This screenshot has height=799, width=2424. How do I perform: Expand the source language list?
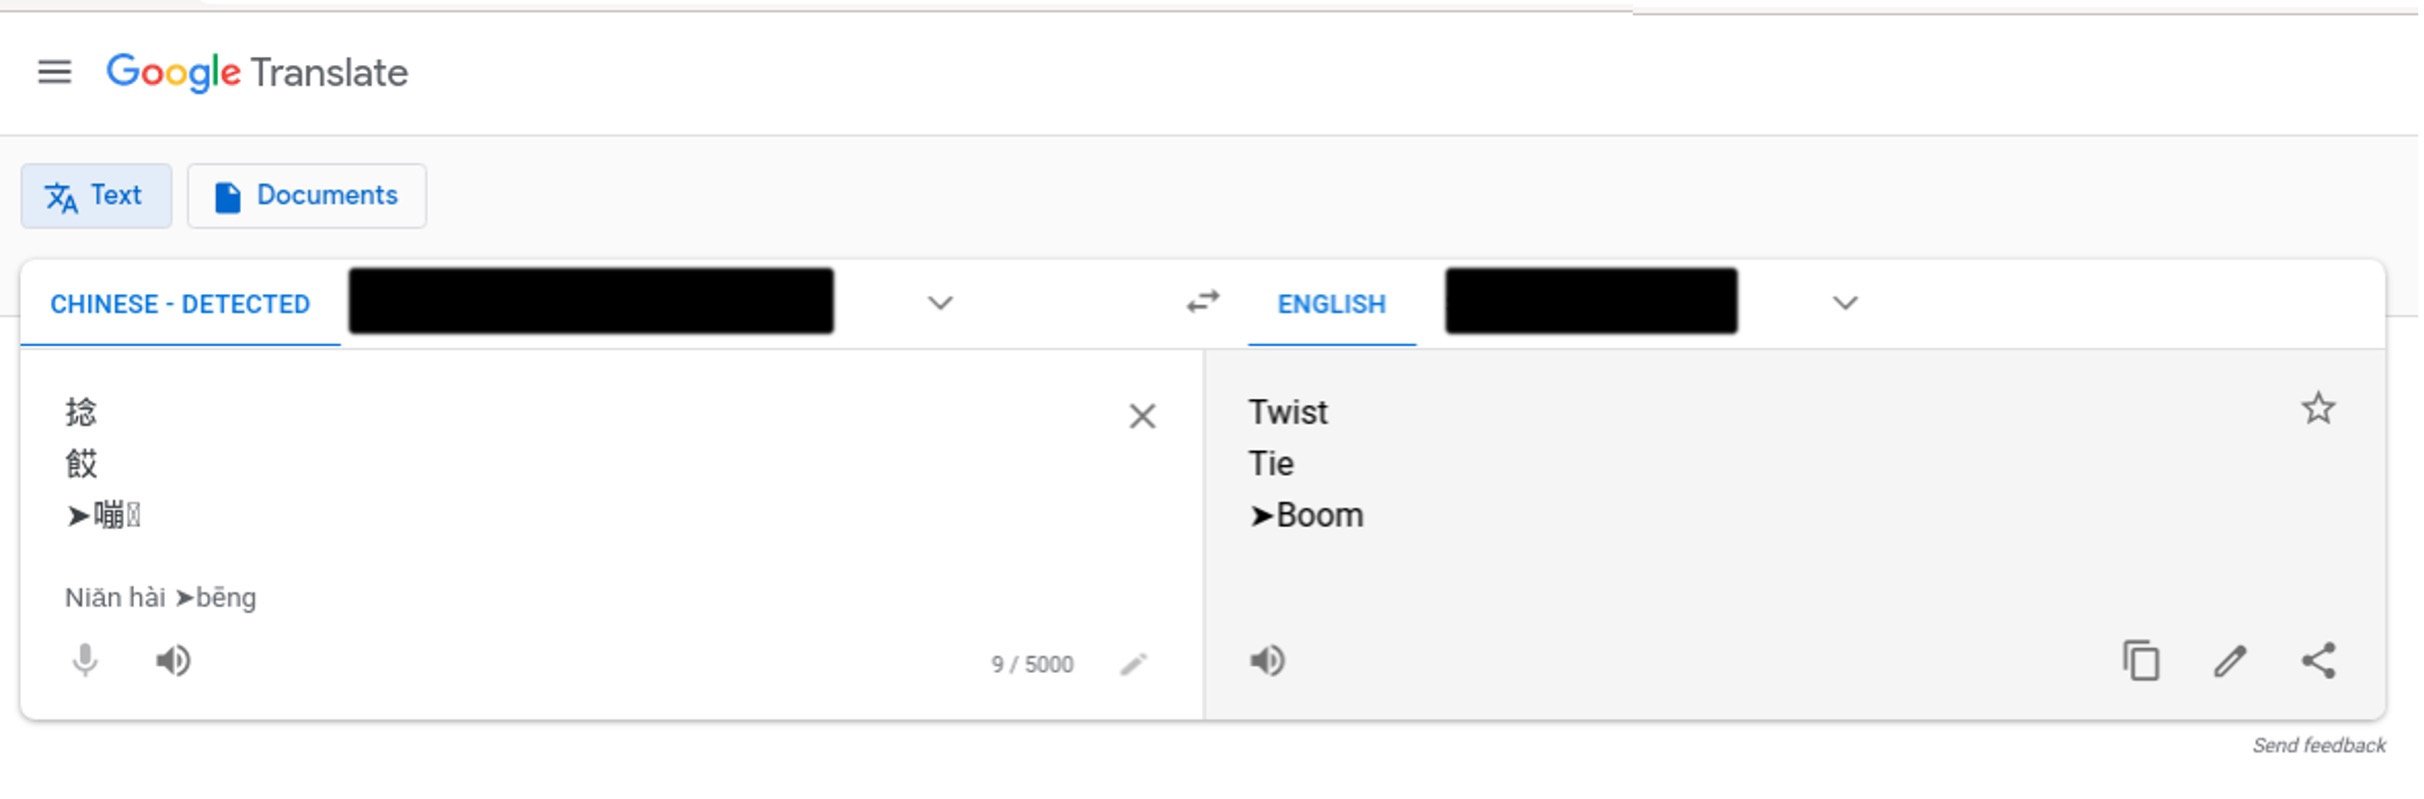click(940, 303)
